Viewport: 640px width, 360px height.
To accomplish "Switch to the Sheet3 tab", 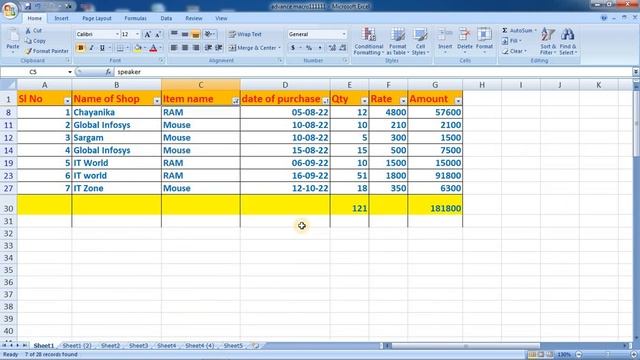I will (138, 346).
